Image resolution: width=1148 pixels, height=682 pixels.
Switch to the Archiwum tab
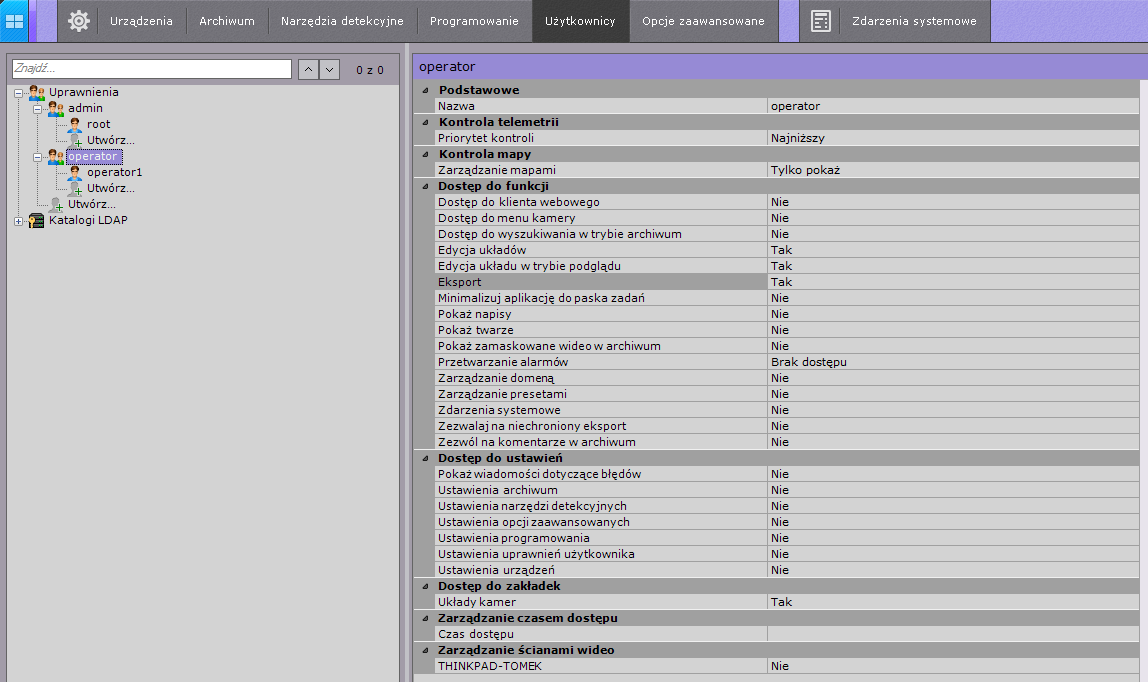click(226, 21)
